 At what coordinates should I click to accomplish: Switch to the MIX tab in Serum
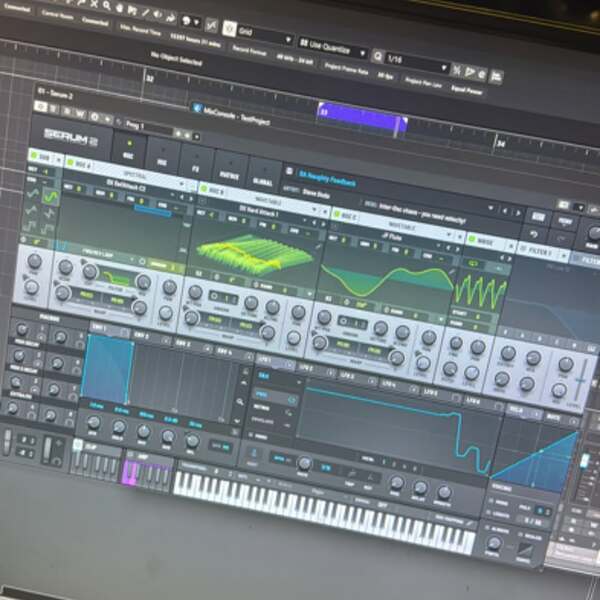162,157
